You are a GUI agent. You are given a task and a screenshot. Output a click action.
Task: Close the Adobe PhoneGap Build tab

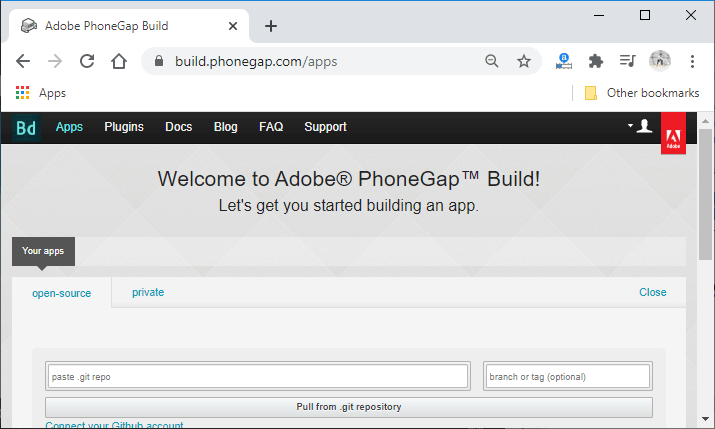(x=233, y=26)
